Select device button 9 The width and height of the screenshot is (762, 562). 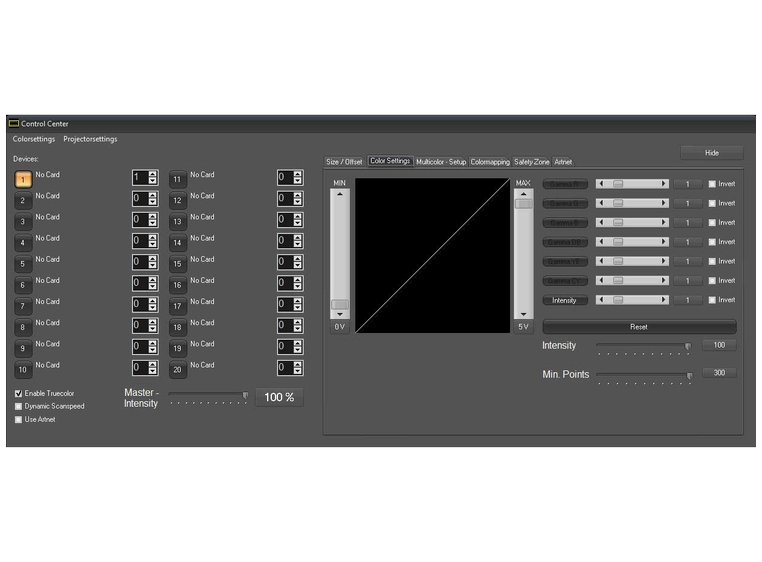pyautogui.click(x=23, y=348)
